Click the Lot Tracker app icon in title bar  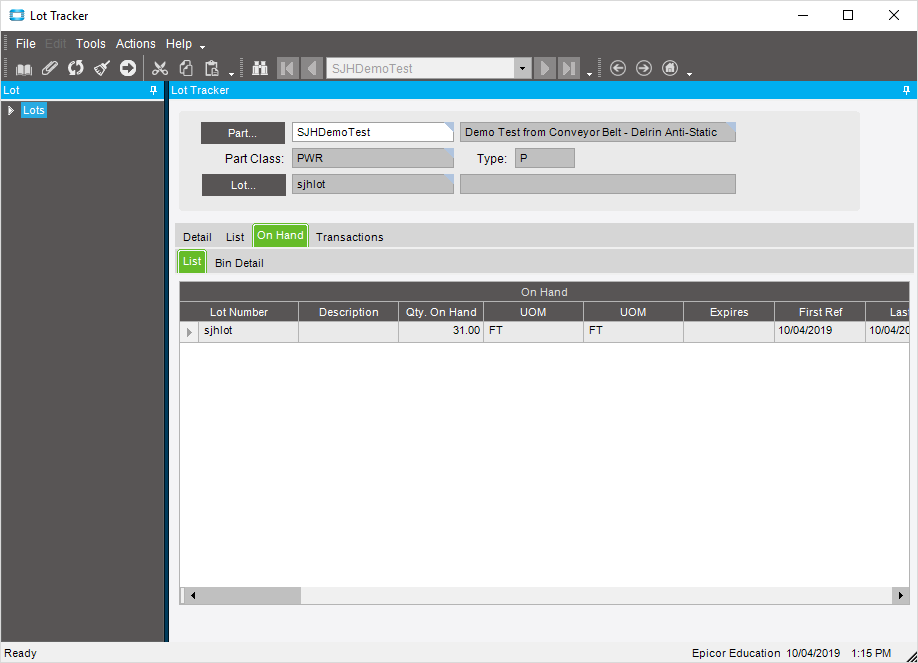point(16,15)
